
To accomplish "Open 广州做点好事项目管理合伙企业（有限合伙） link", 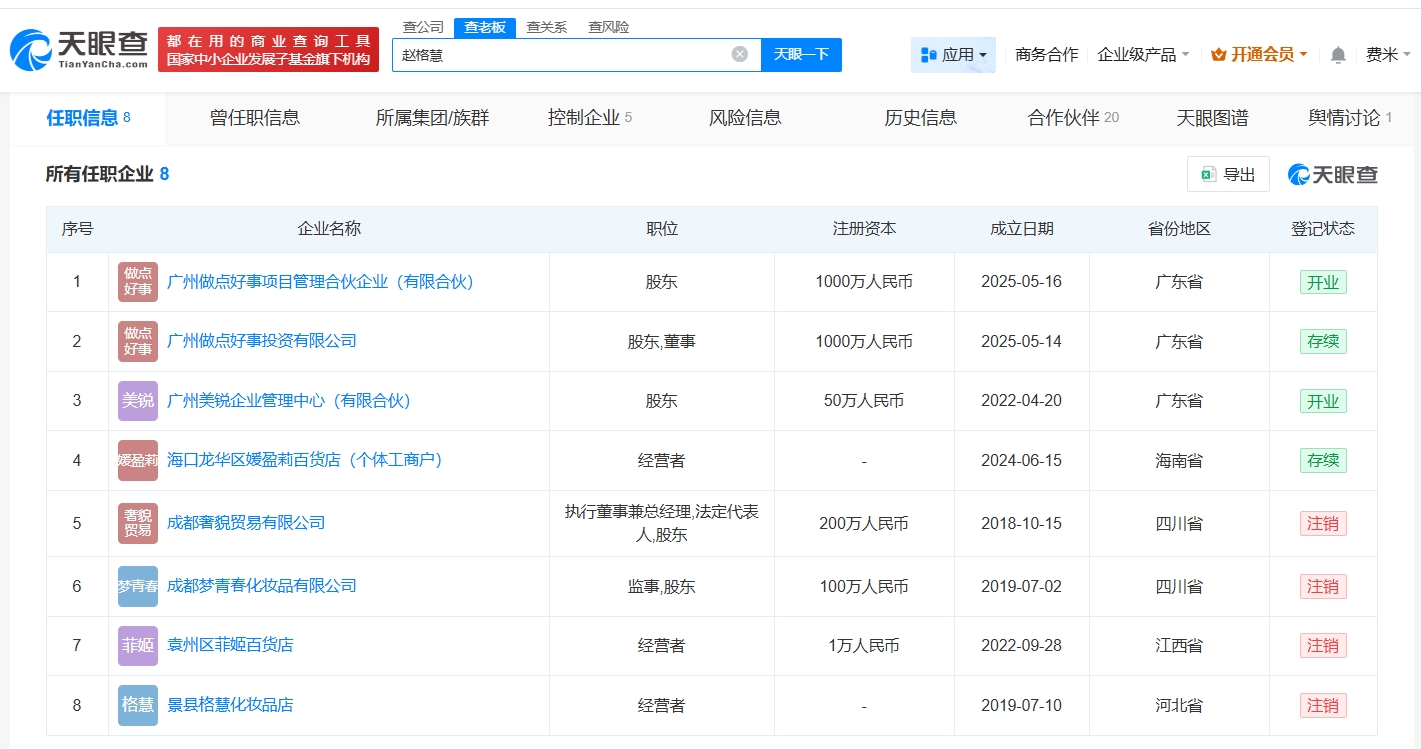I will [320, 282].
